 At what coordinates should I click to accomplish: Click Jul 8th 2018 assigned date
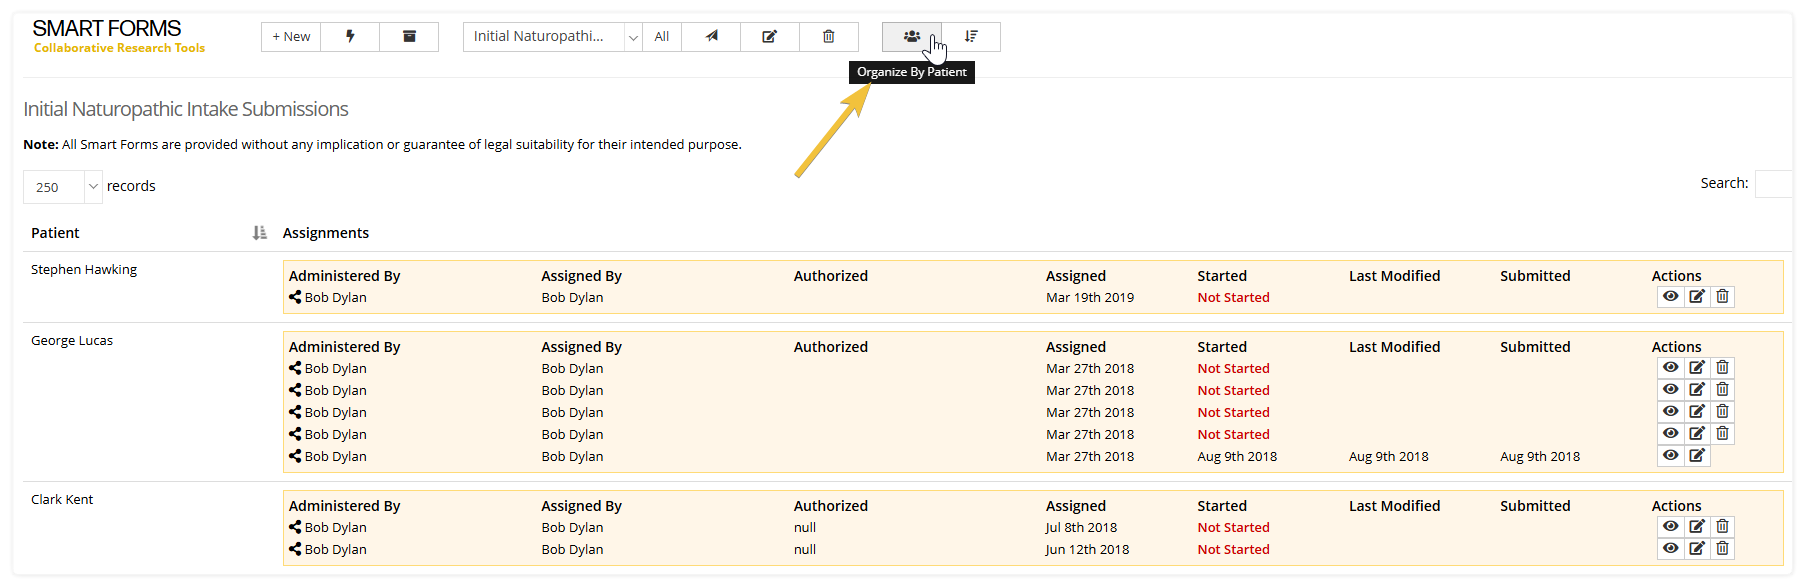pos(1081,528)
